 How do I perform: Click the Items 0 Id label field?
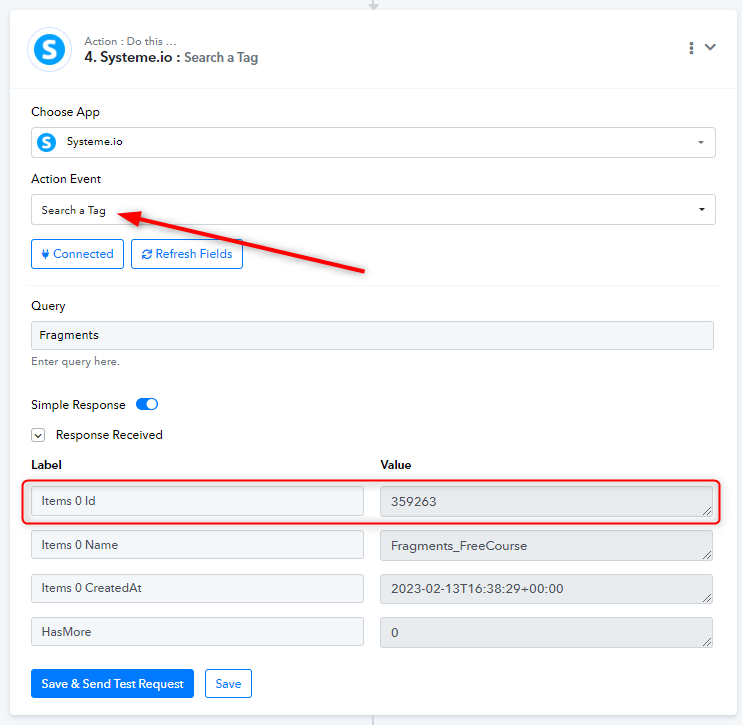click(x=197, y=501)
